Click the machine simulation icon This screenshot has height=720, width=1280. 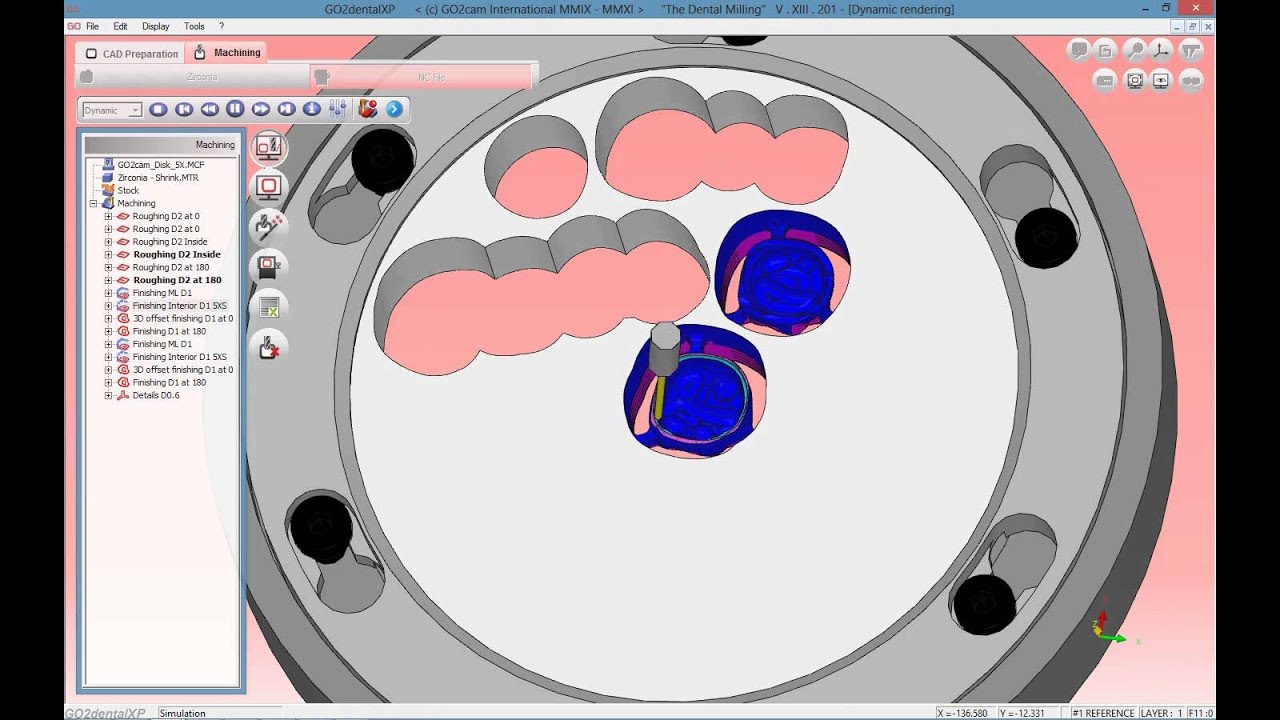coord(268,267)
